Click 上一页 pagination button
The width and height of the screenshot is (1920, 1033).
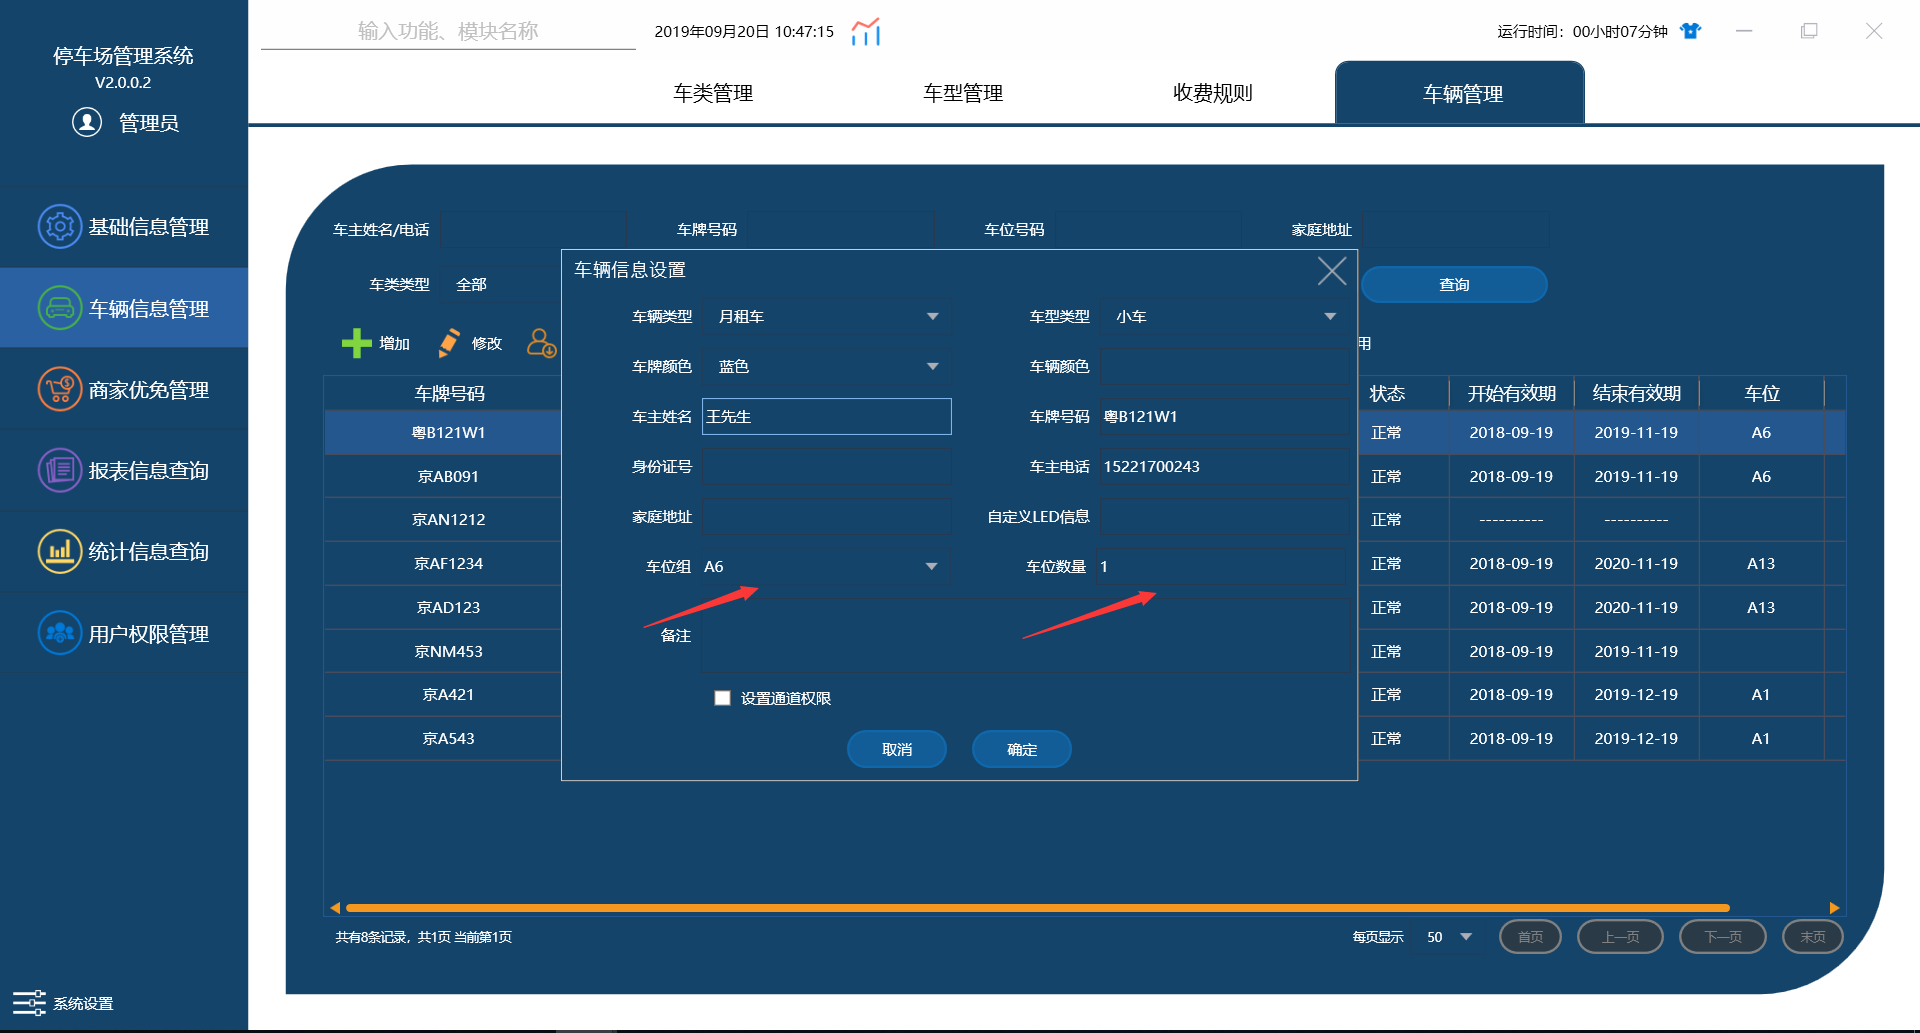[x=1620, y=937]
